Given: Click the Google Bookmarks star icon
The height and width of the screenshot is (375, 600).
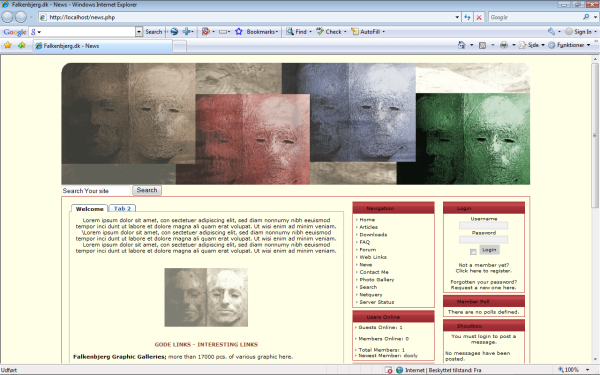Looking at the screenshot, I should pyautogui.click(x=239, y=32).
